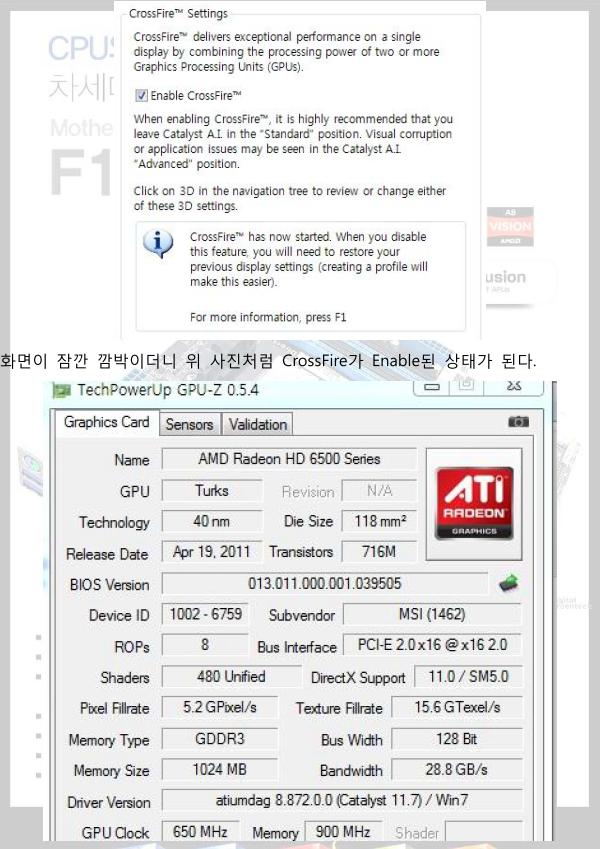The width and height of the screenshot is (600, 849).
Task: Click the 'For more information, press F1' text
Action: [268, 317]
